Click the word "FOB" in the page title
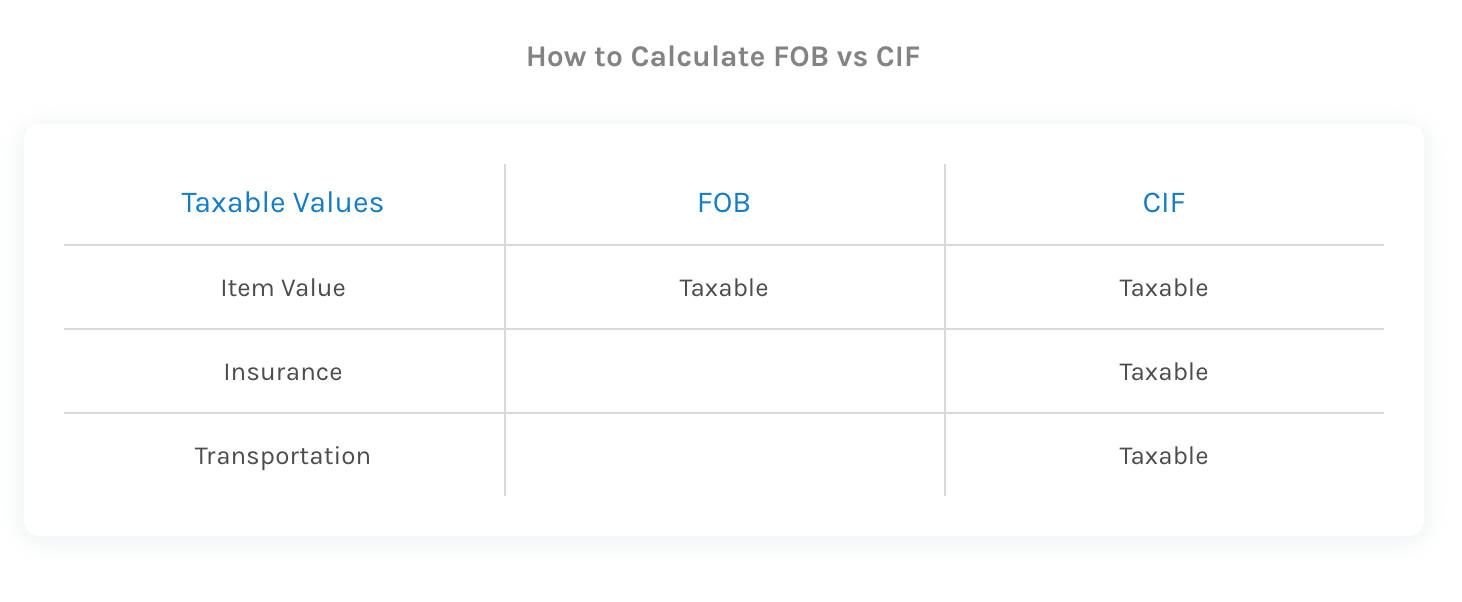The height and width of the screenshot is (602, 1462). tap(801, 57)
